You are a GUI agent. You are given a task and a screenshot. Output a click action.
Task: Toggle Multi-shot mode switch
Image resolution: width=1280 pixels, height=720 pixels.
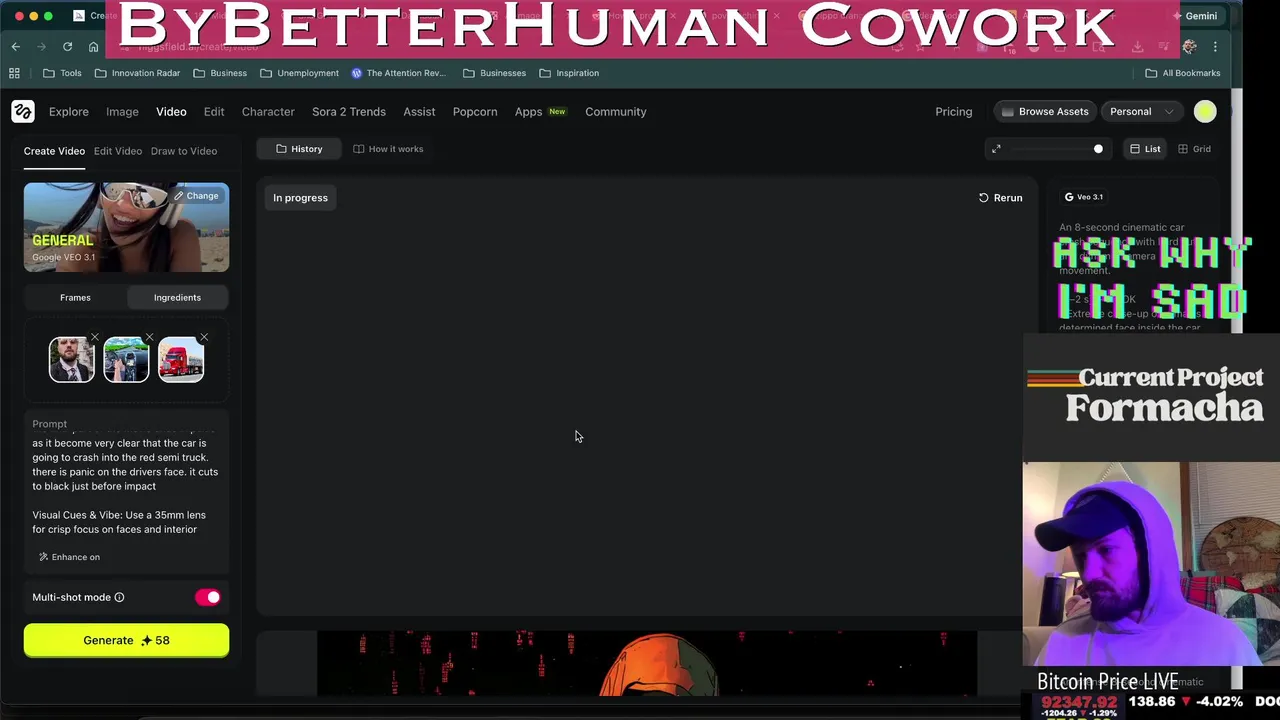coord(208,597)
